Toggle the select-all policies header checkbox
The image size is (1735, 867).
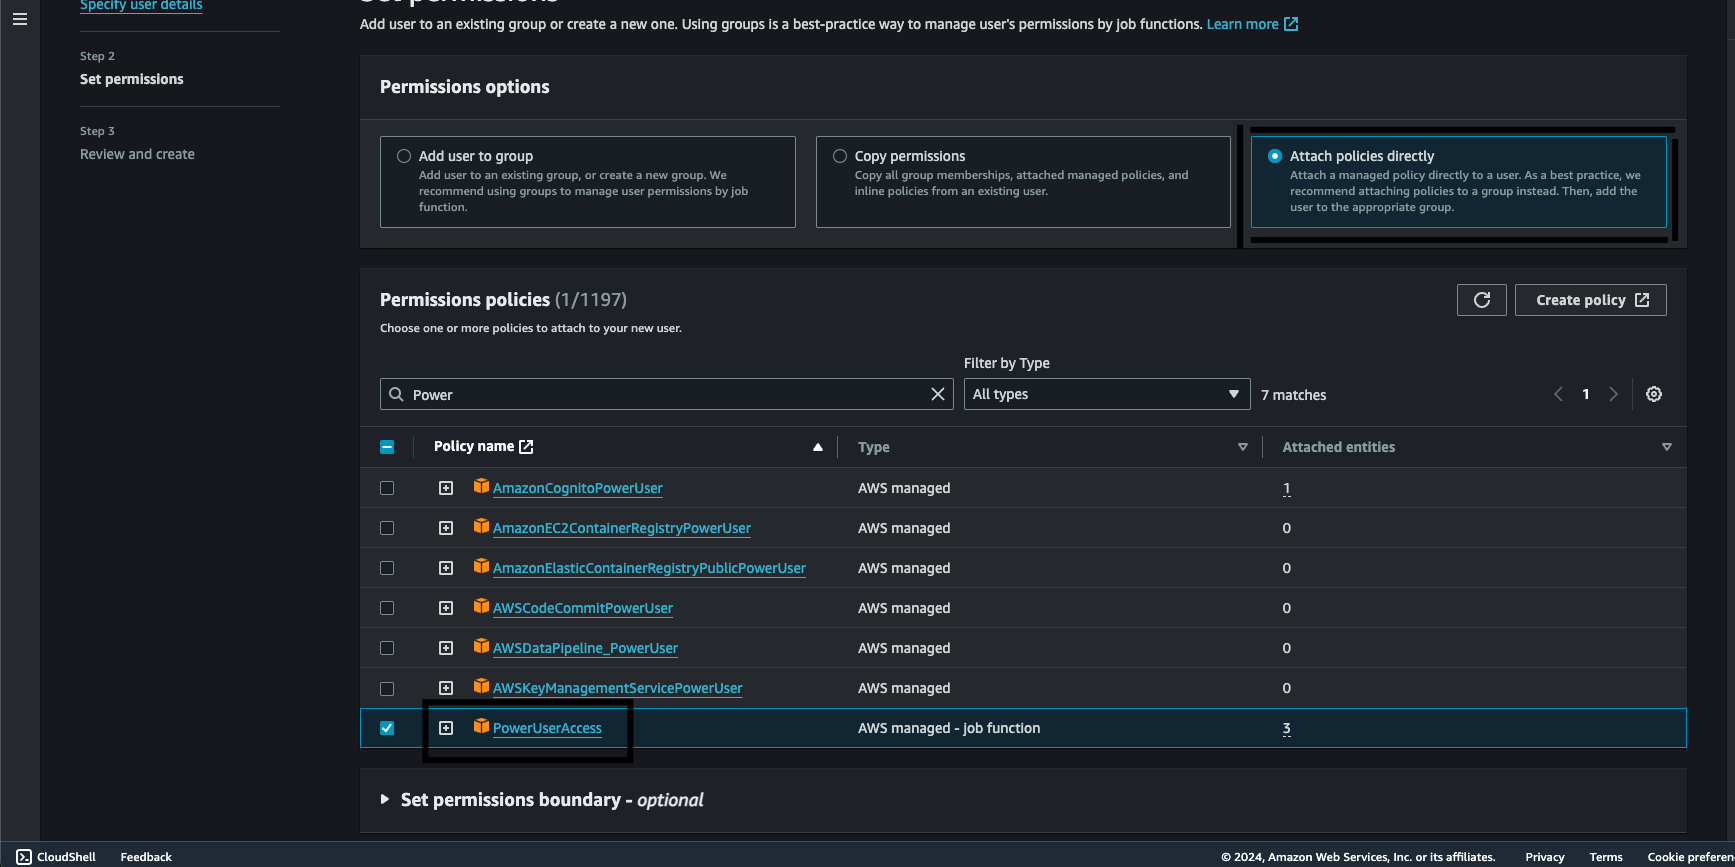point(387,447)
